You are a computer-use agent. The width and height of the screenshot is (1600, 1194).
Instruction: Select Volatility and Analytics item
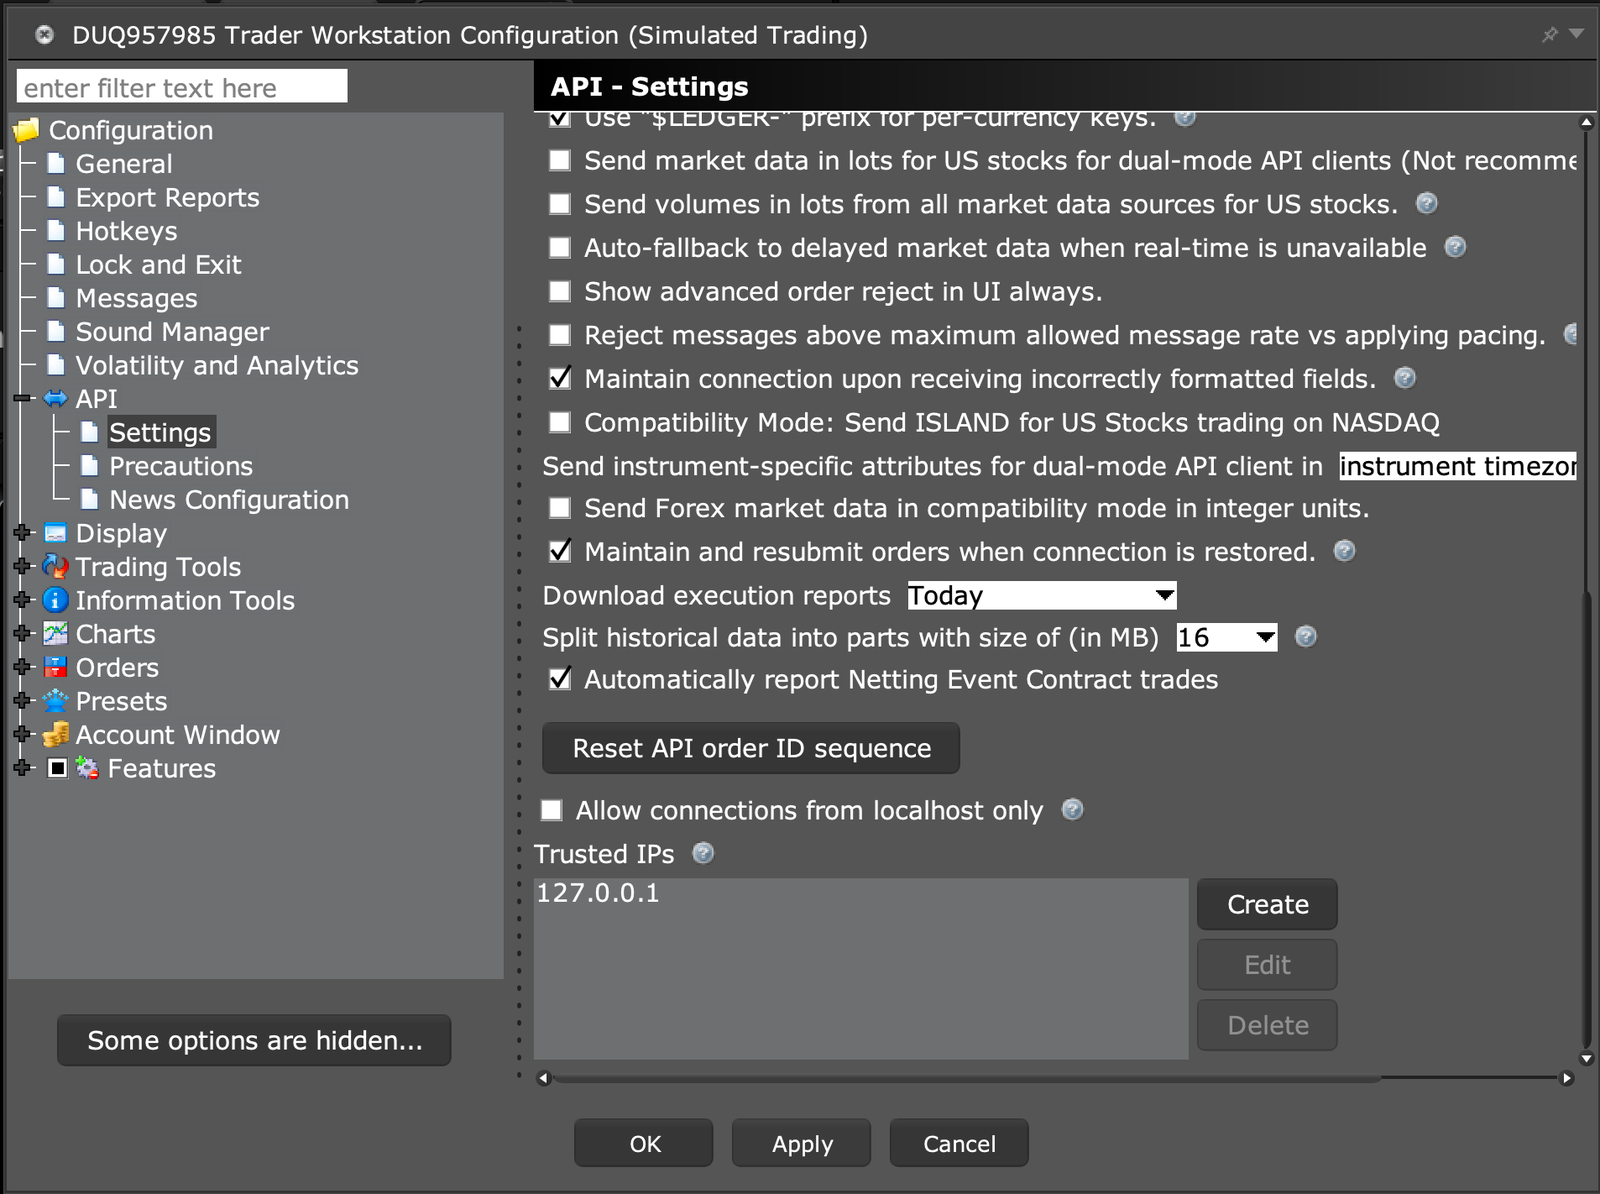click(x=216, y=365)
